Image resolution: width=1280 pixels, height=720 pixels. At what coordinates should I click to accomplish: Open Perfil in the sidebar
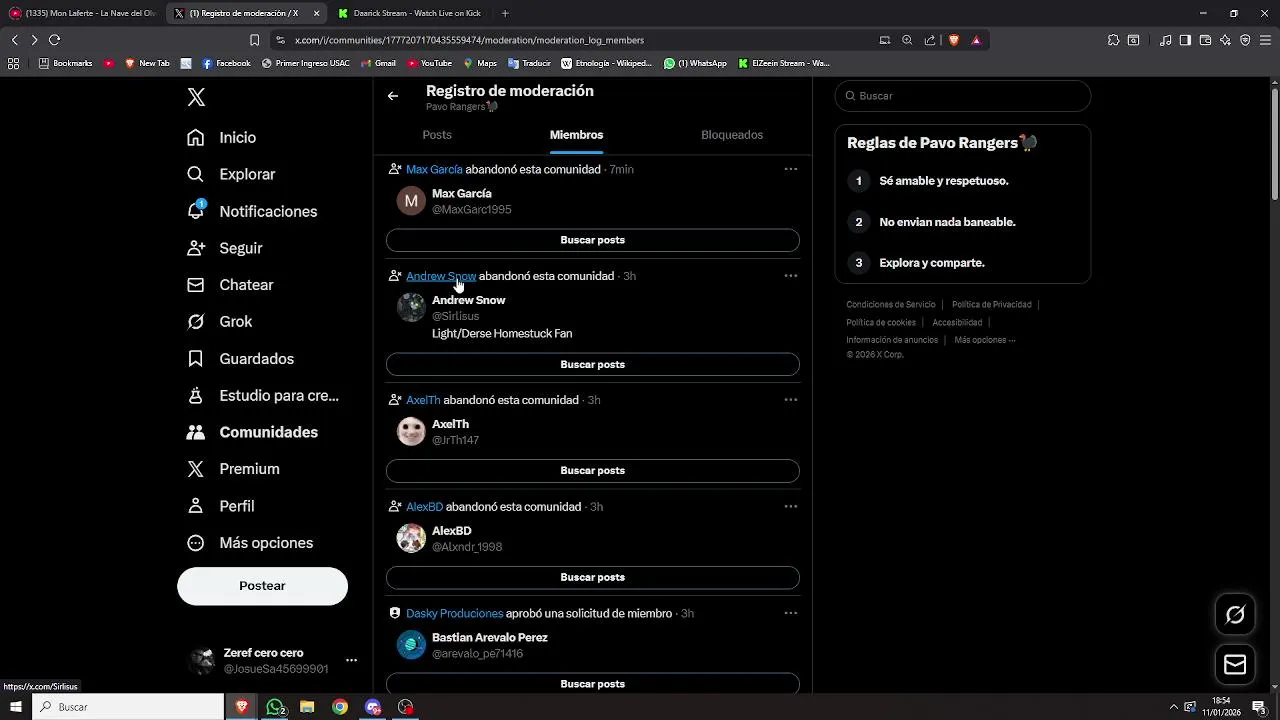click(220, 506)
